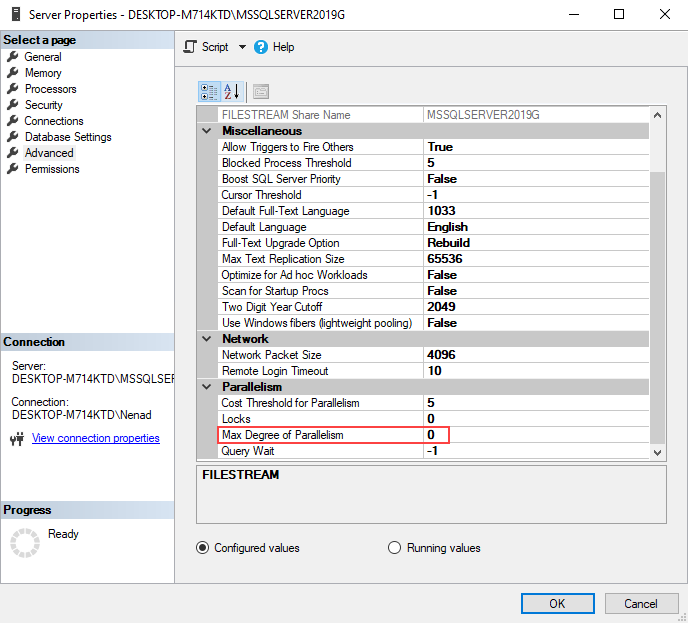Select the Running values radio button

(x=394, y=548)
